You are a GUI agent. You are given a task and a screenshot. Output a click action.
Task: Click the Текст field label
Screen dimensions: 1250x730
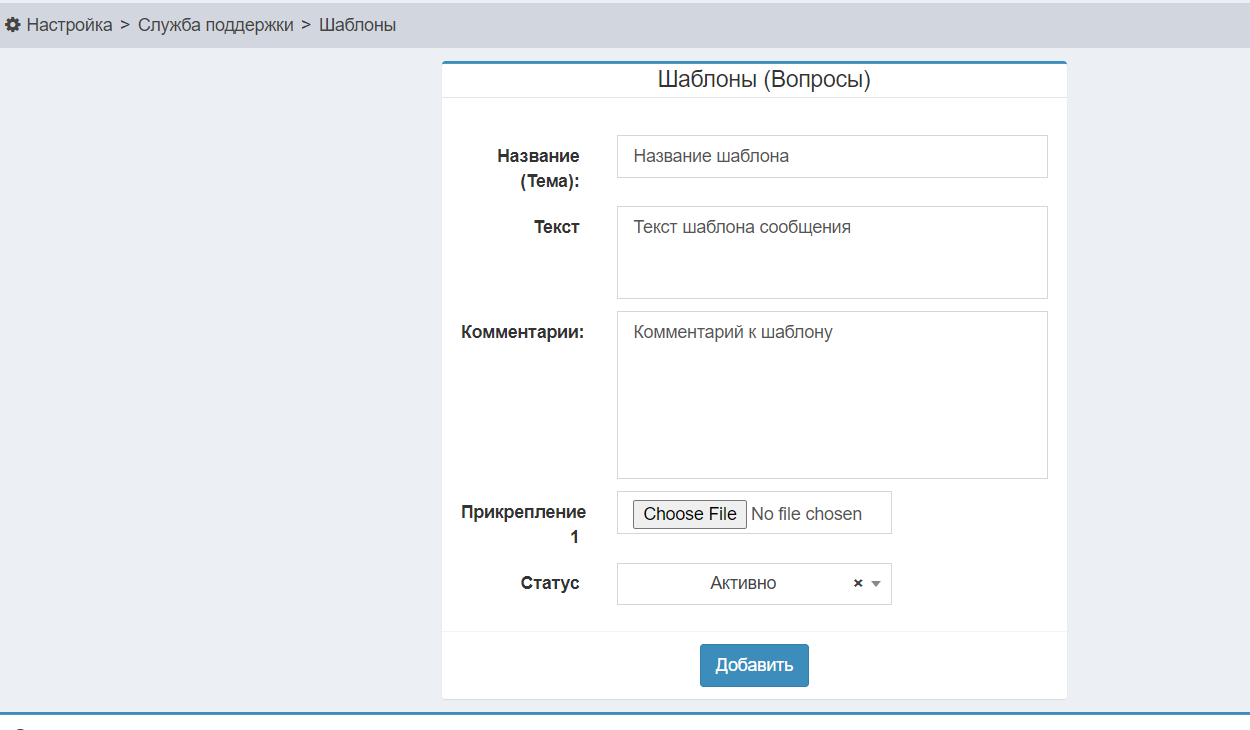(556, 227)
